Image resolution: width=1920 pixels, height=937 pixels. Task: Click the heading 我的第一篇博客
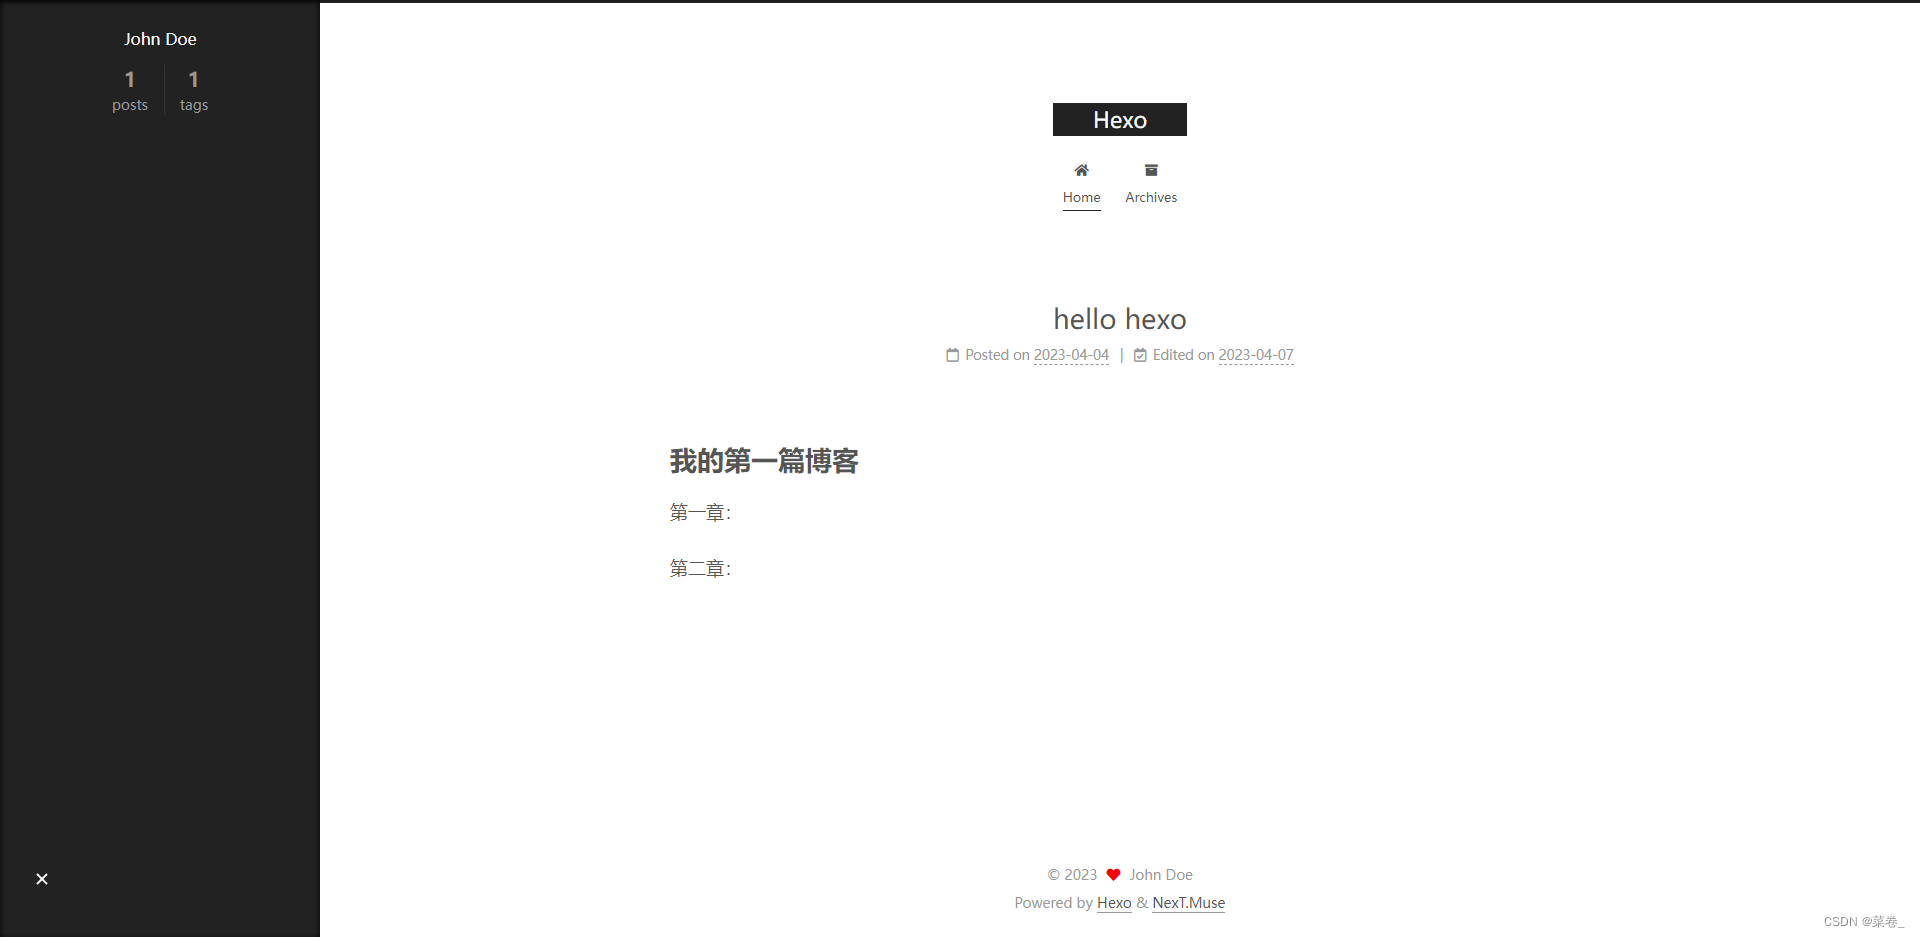click(764, 461)
